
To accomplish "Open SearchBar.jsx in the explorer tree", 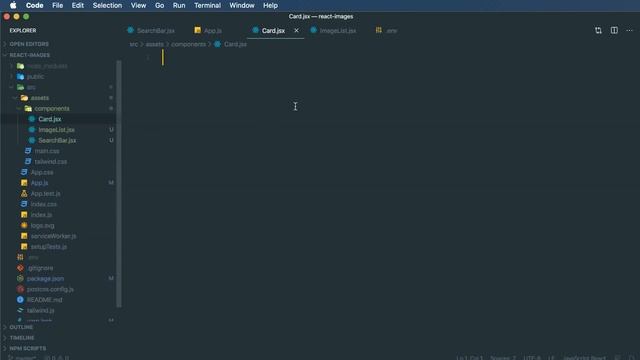I will [x=57, y=140].
